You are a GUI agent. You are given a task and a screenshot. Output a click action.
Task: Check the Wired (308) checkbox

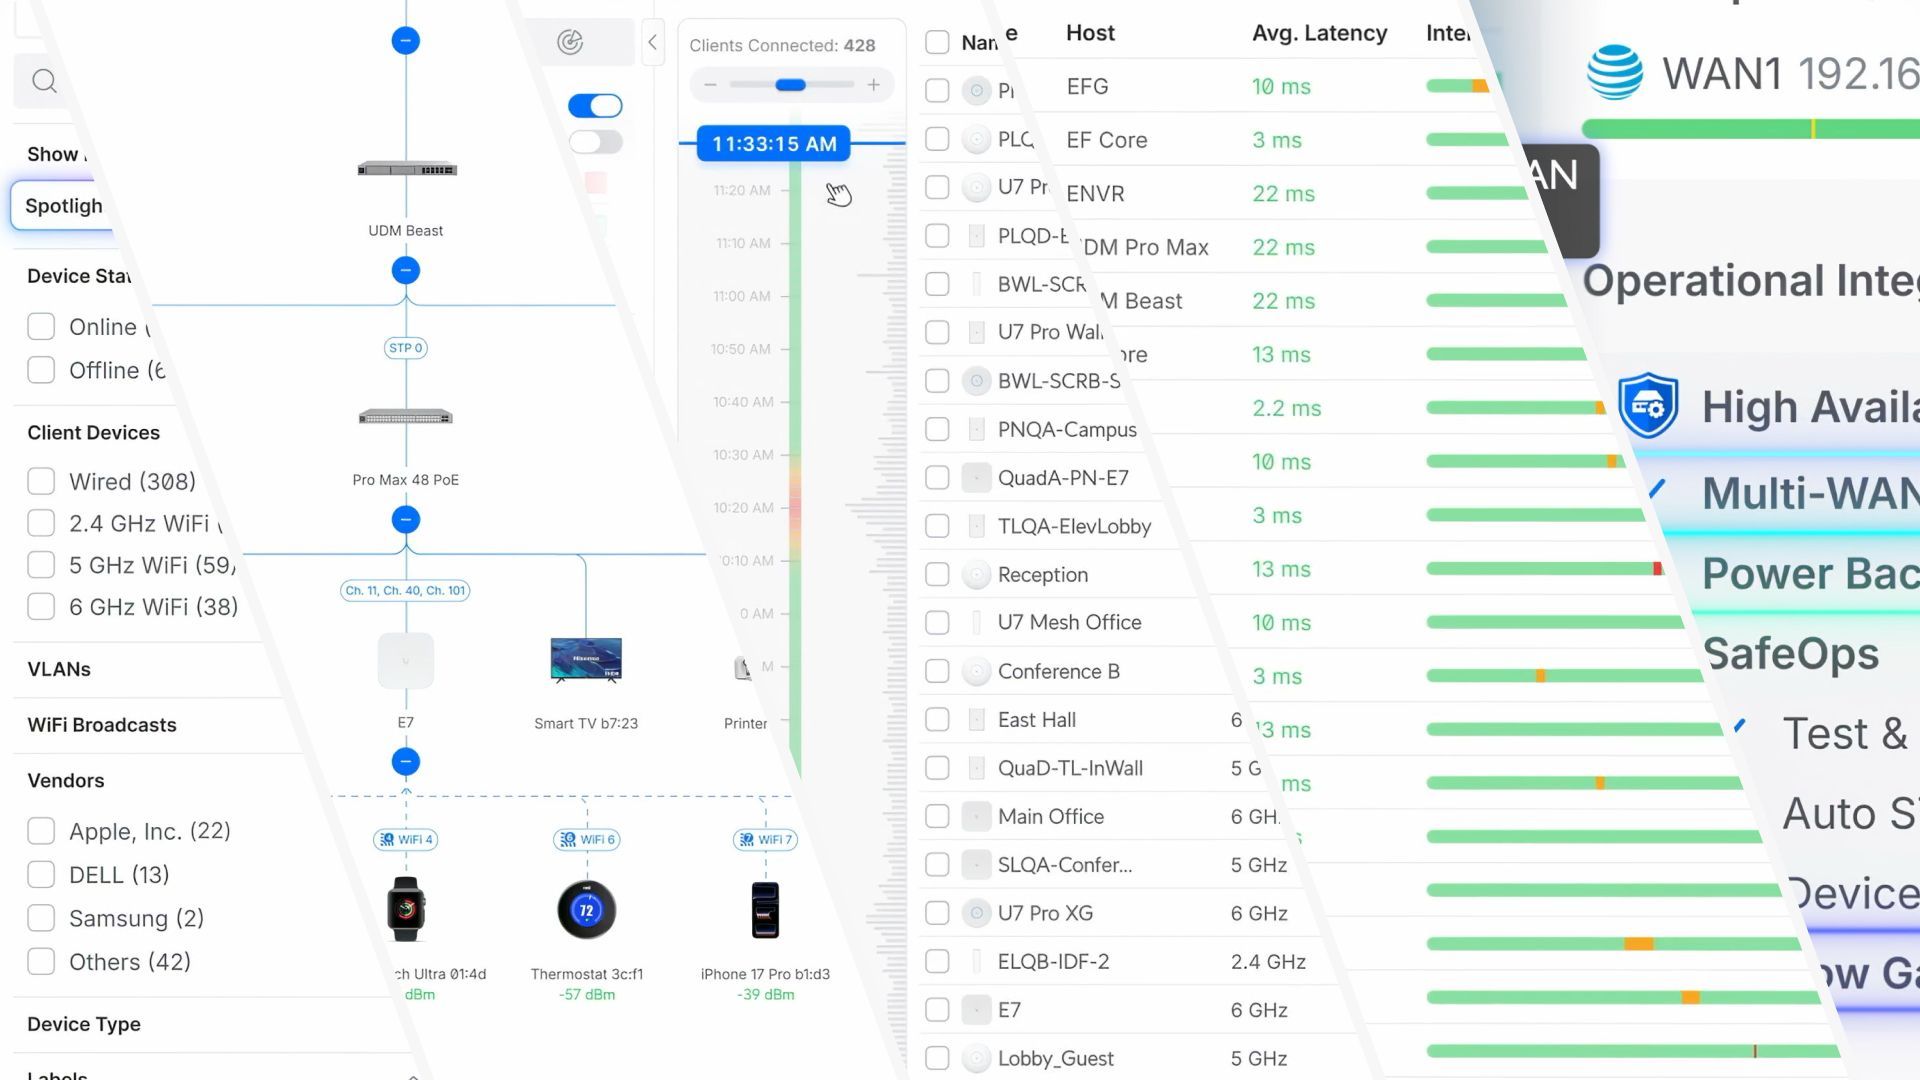point(41,481)
